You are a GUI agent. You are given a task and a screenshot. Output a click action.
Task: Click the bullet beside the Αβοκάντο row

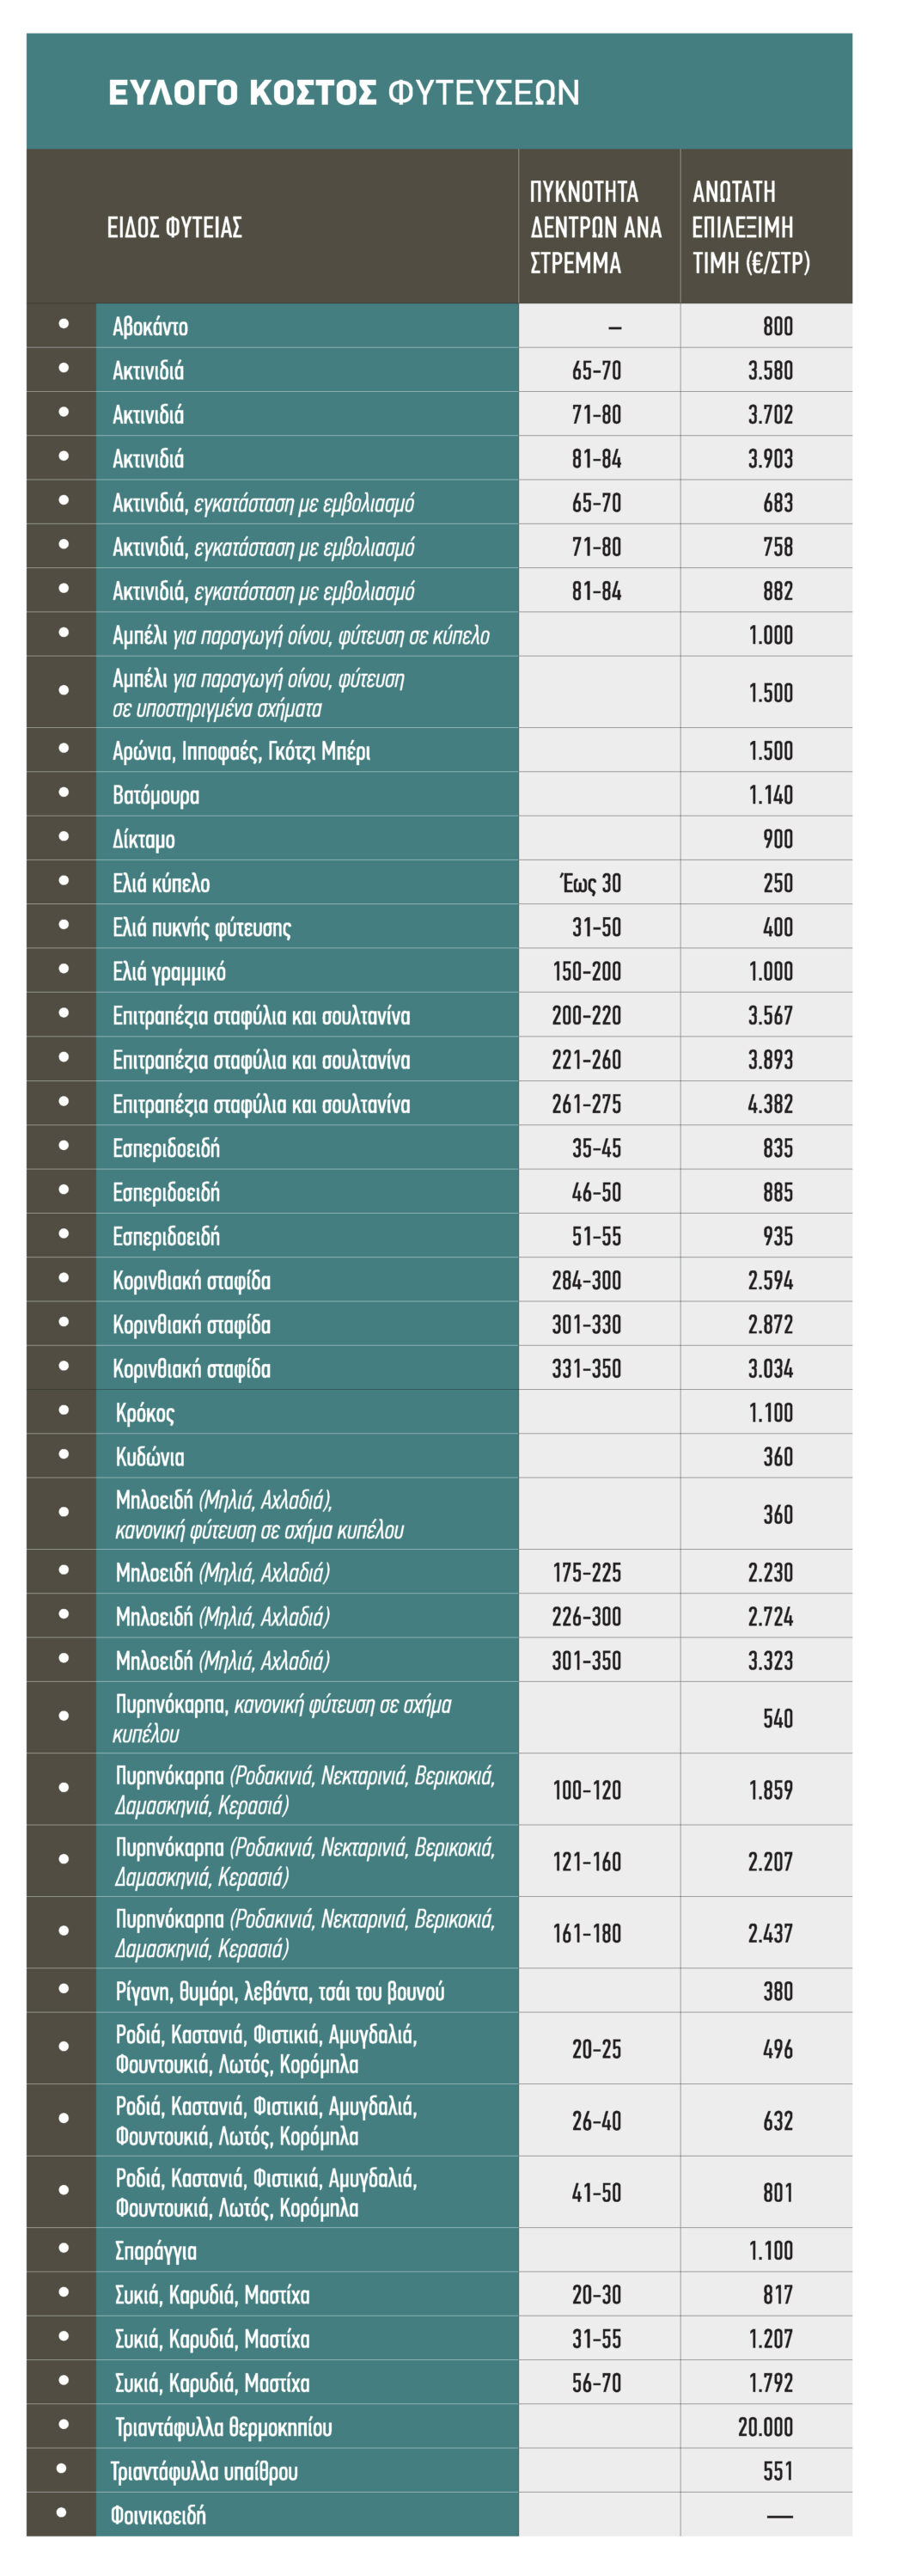[x=64, y=324]
